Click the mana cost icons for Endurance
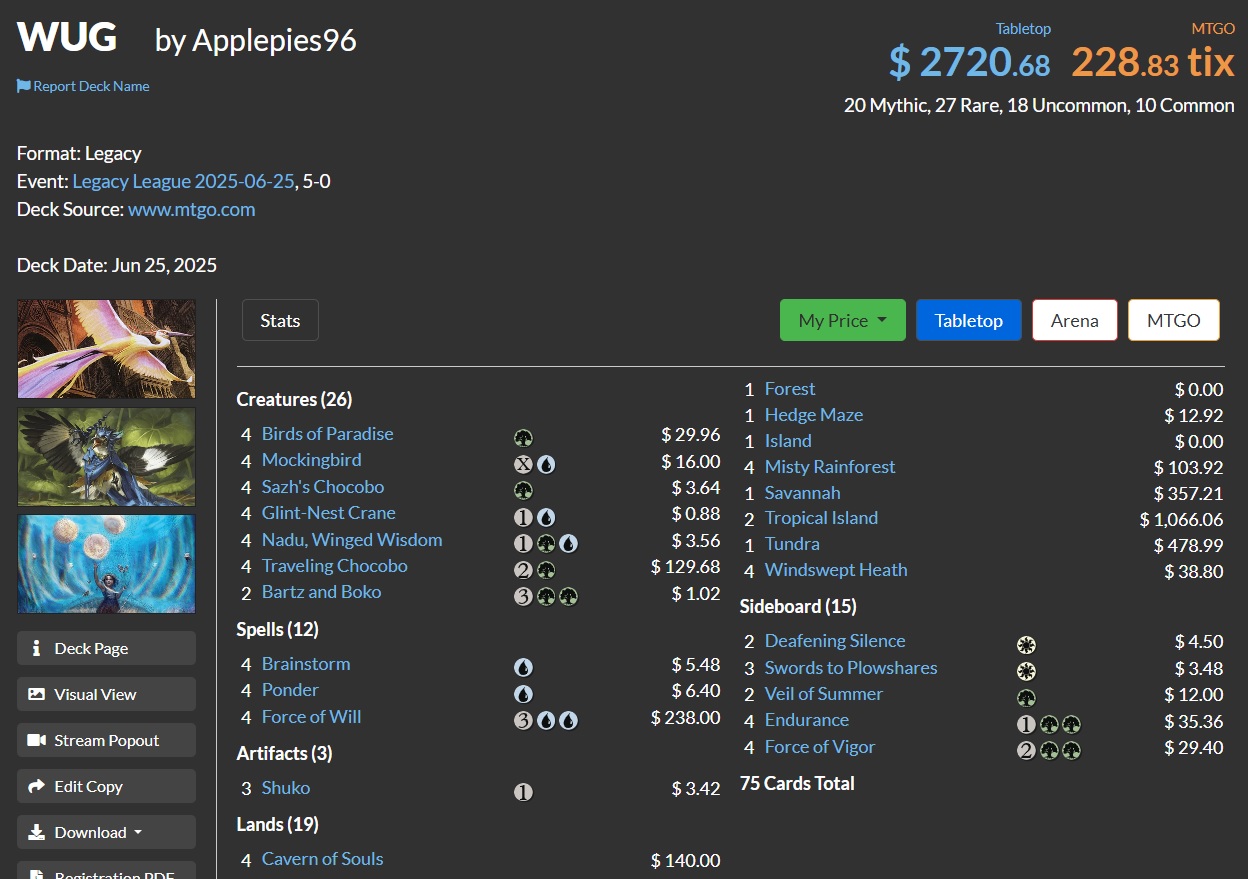The width and height of the screenshot is (1248, 879). tap(1049, 724)
